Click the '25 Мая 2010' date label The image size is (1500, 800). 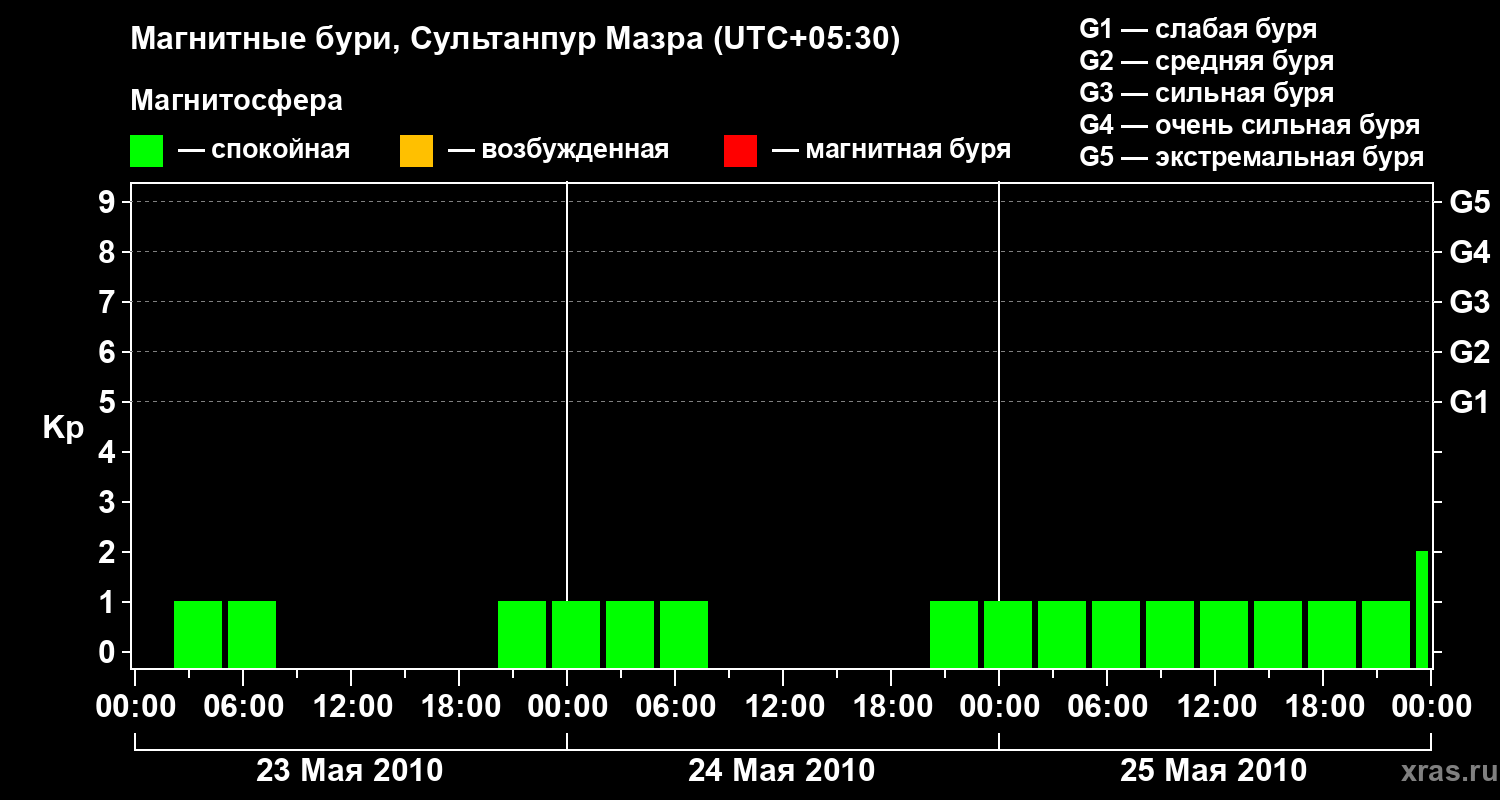[x=1214, y=770]
